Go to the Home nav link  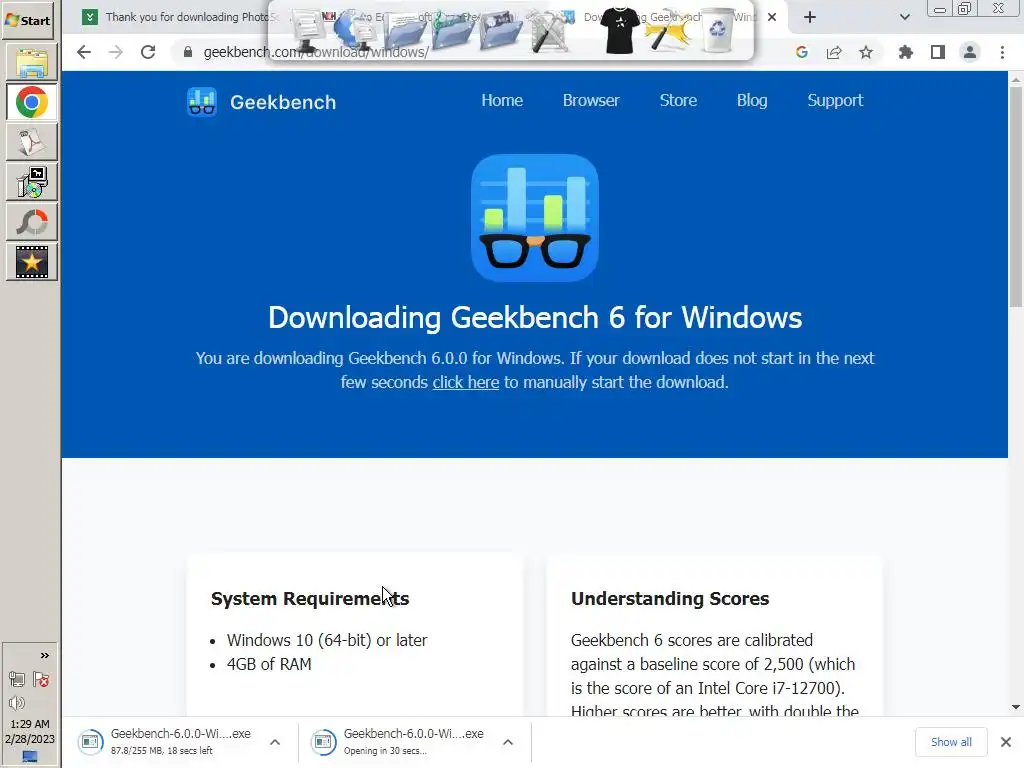(x=502, y=101)
